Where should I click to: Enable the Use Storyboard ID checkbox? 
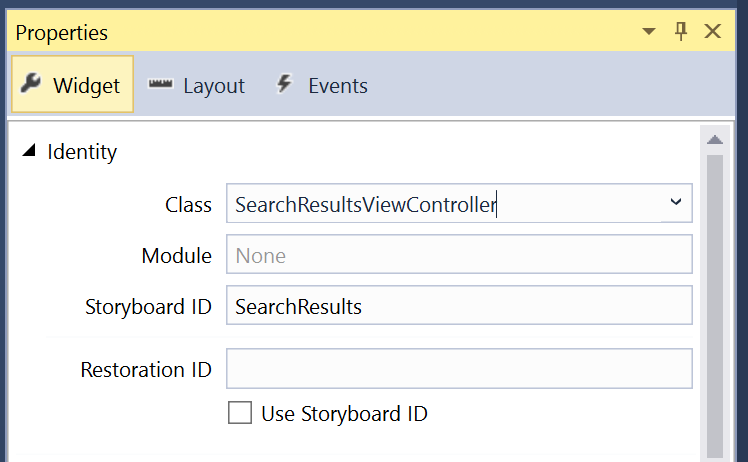[240, 412]
